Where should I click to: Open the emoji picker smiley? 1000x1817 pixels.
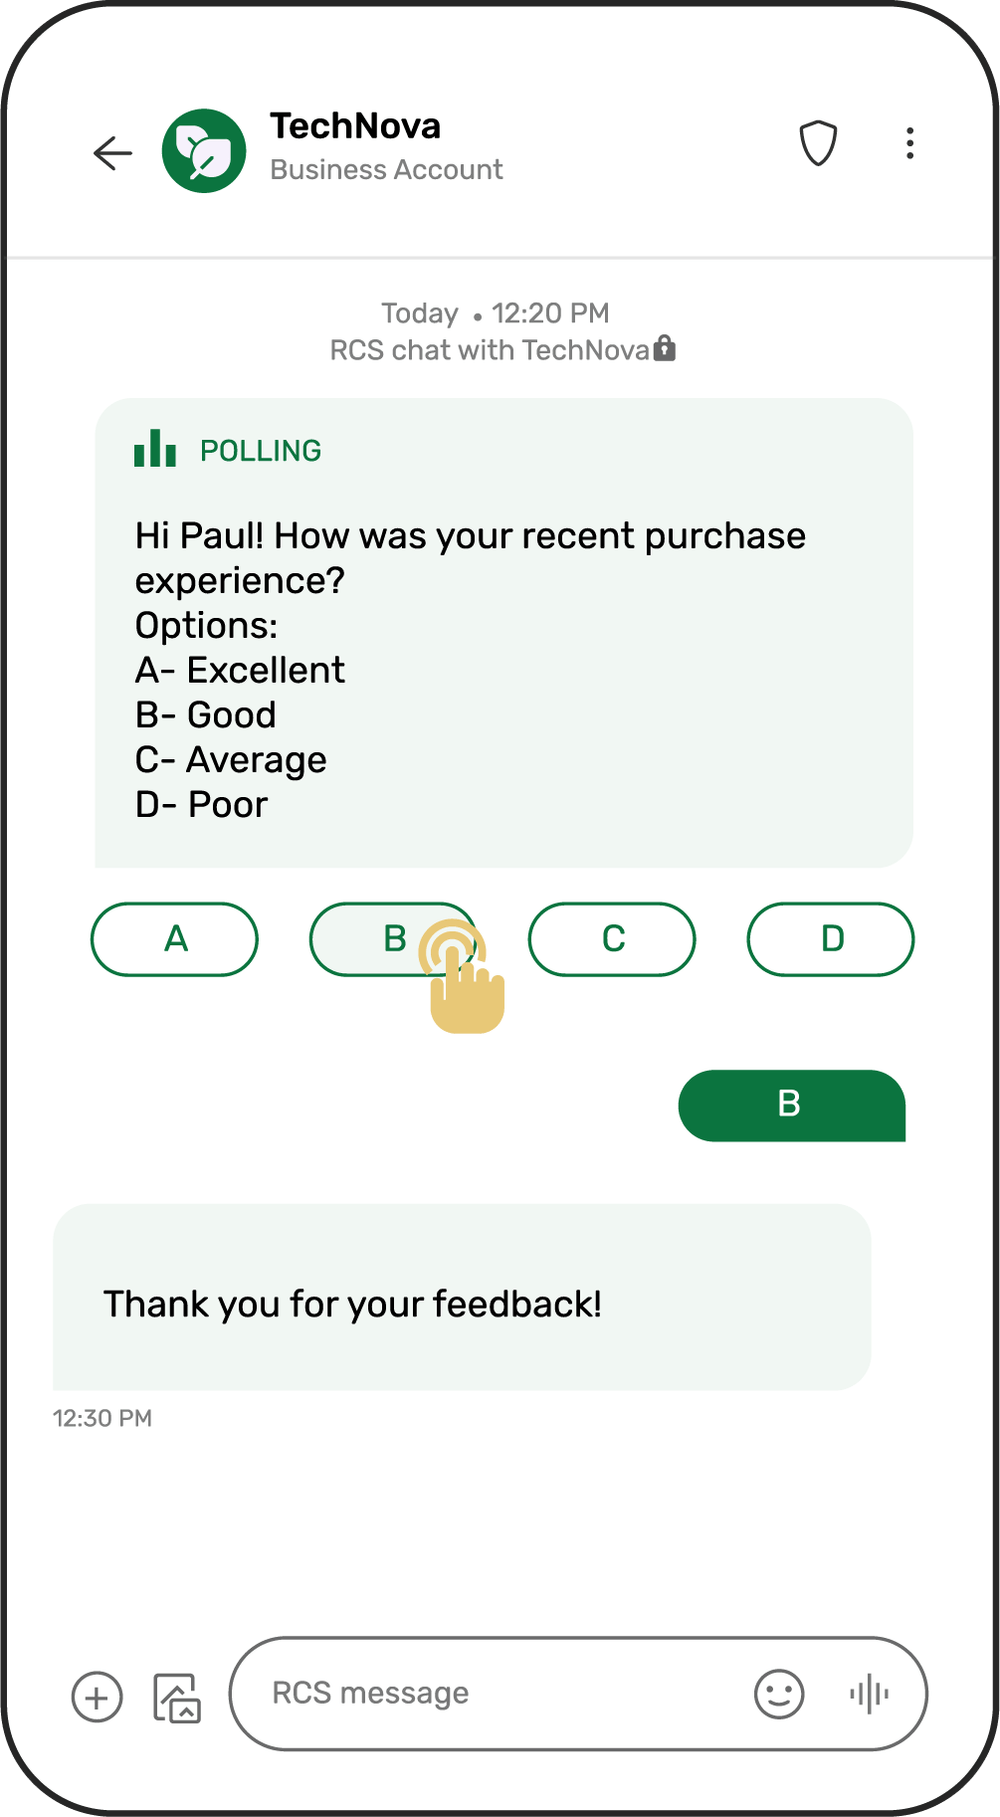pyautogui.click(x=779, y=1694)
